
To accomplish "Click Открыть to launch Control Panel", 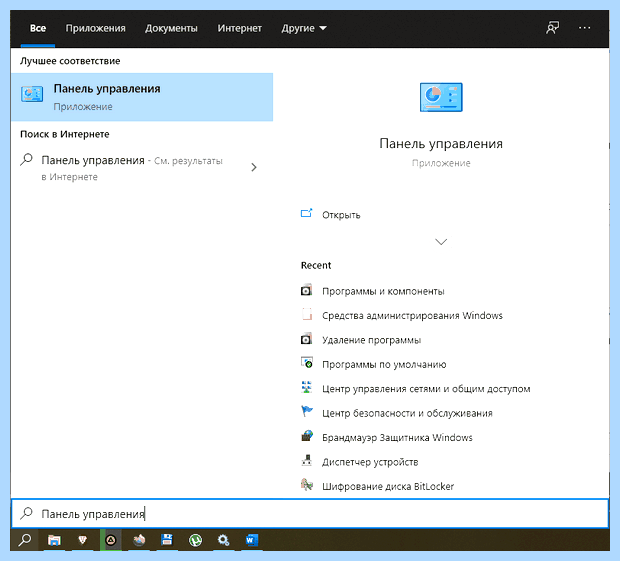I will pyautogui.click(x=341, y=215).
